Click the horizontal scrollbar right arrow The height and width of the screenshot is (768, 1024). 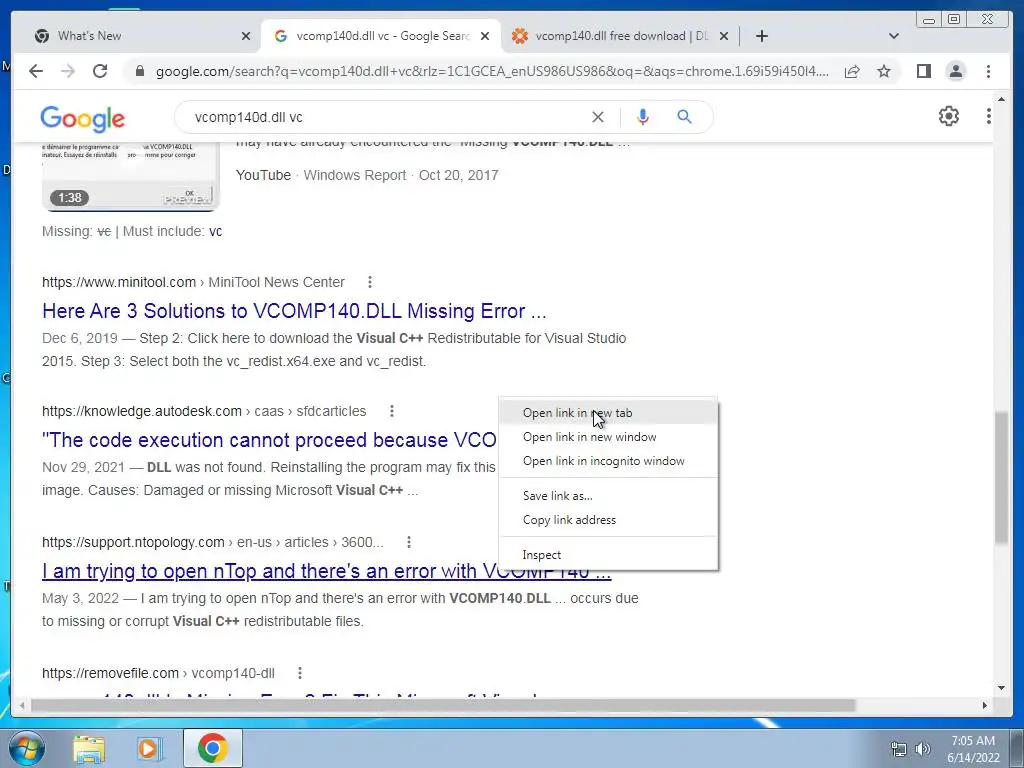click(985, 705)
